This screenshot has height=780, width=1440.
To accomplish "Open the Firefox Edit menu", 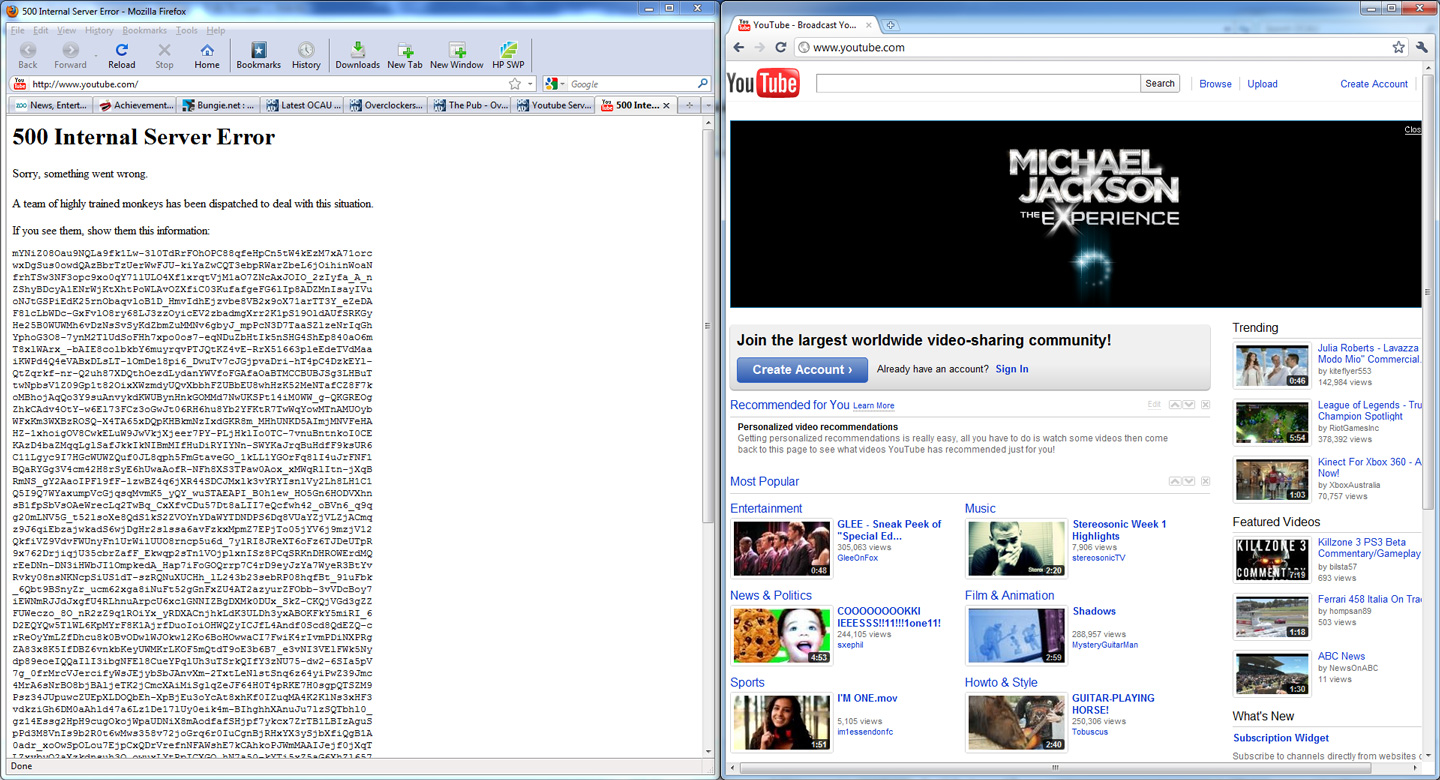I will tap(40, 30).
